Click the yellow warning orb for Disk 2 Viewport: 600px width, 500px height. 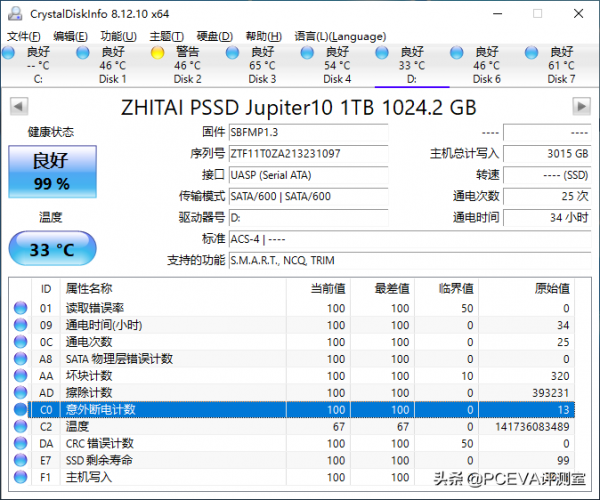[x=157, y=52]
